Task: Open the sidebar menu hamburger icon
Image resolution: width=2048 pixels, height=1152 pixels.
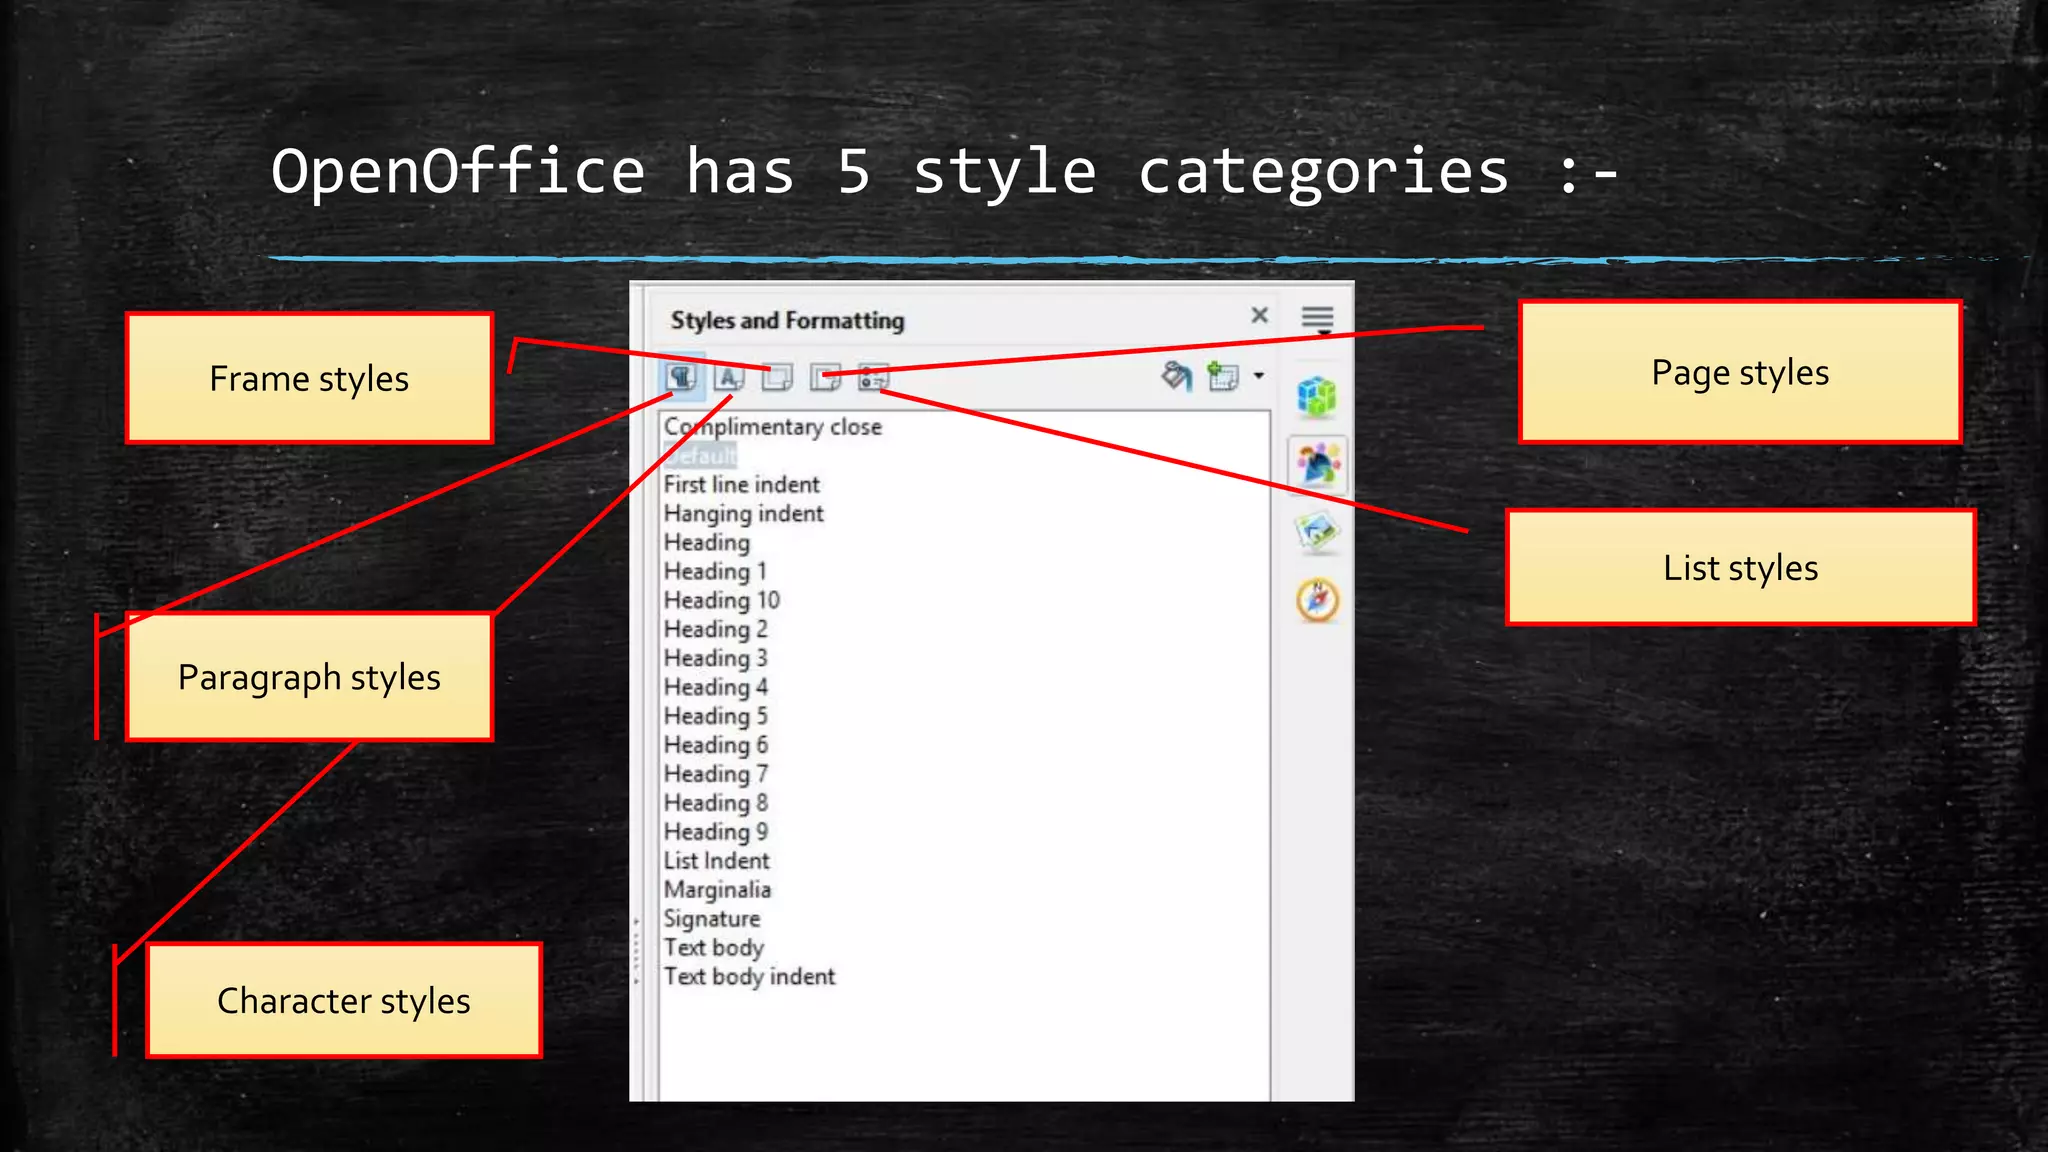Action: point(1317,318)
